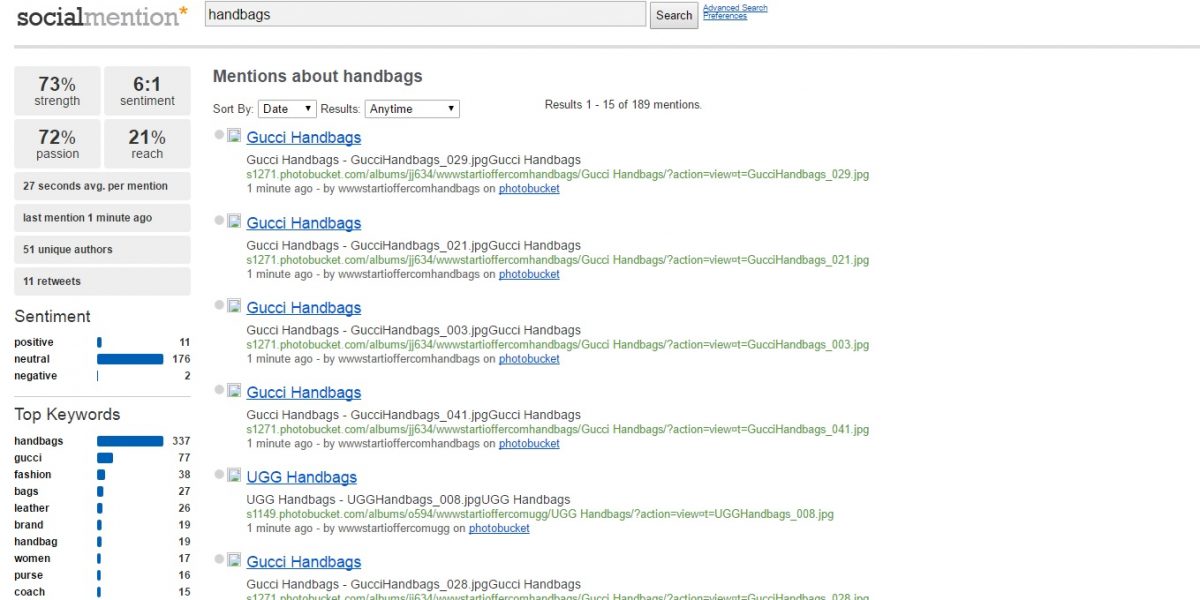The height and width of the screenshot is (600, 1200).
Task: Click 'last mention 1 minute ago' box
Action: (x=102, y=218)
